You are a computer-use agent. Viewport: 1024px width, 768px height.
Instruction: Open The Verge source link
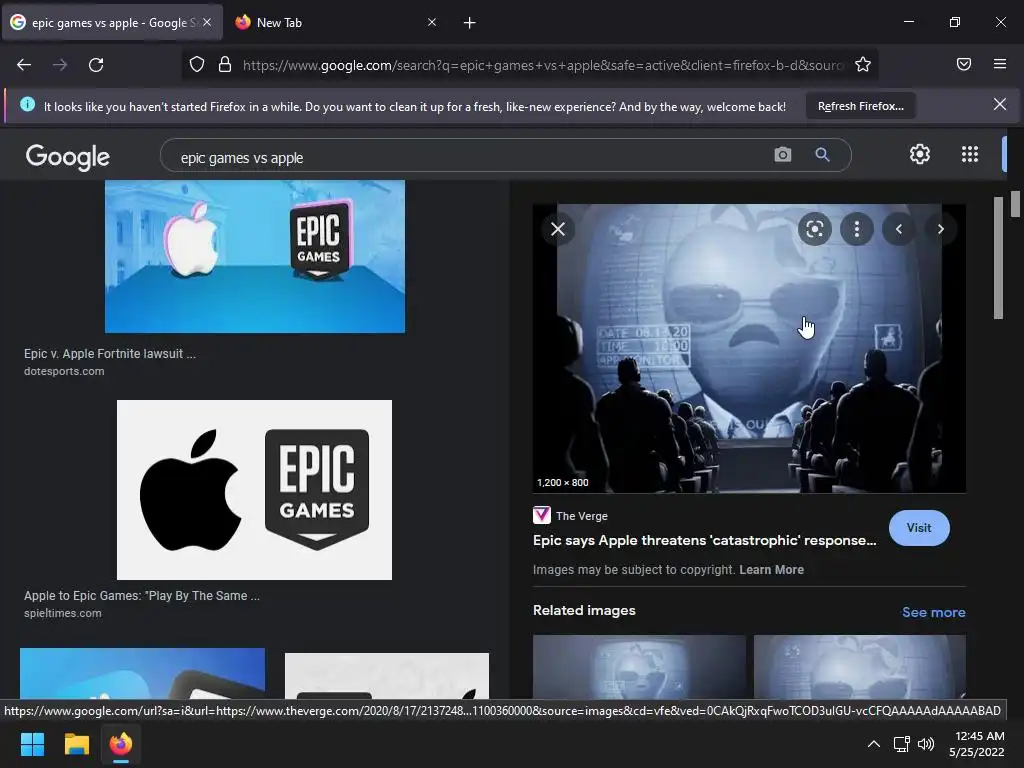pos(571,516)
